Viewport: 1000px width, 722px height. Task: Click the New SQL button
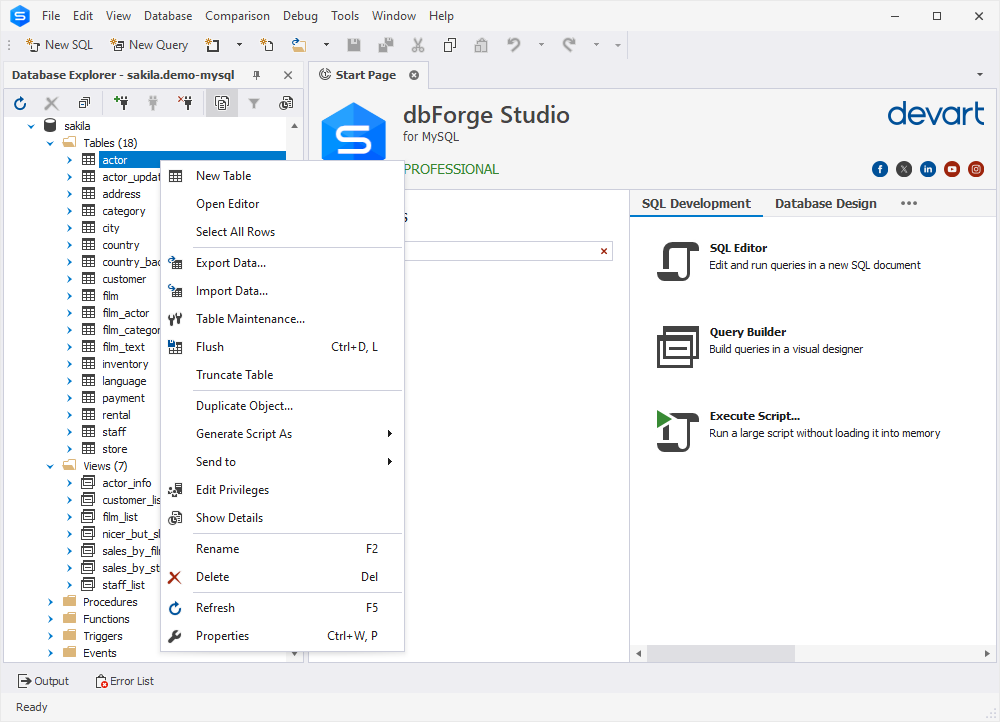click(x=60, y=45)
